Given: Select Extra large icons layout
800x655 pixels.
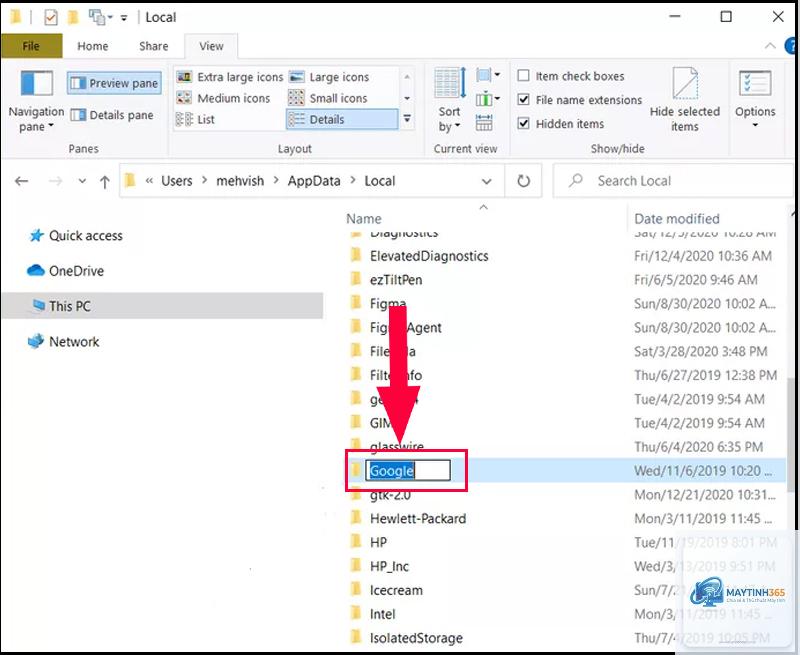Looking at the screenshot, I should click(230, 77).
